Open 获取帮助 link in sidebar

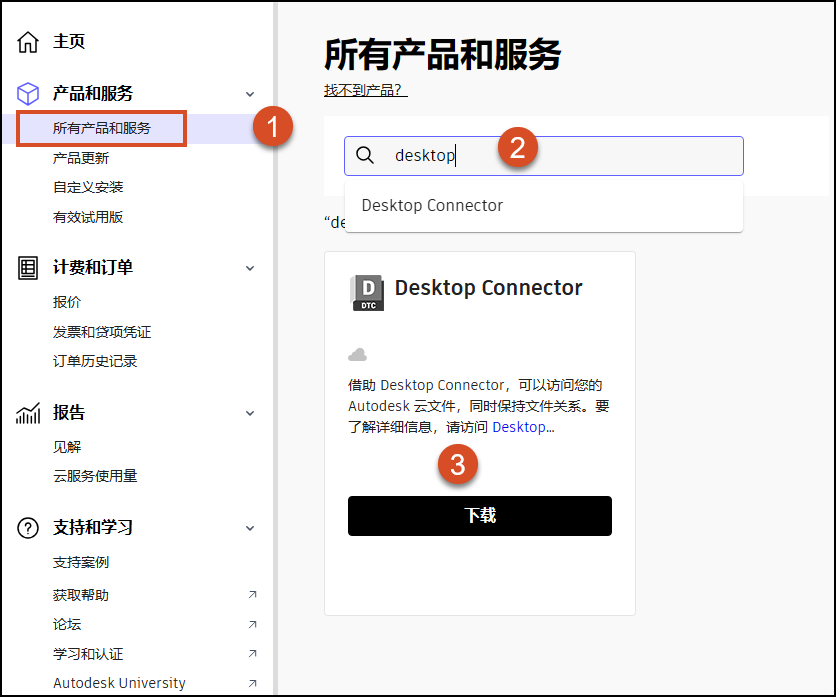click(81, 595)
